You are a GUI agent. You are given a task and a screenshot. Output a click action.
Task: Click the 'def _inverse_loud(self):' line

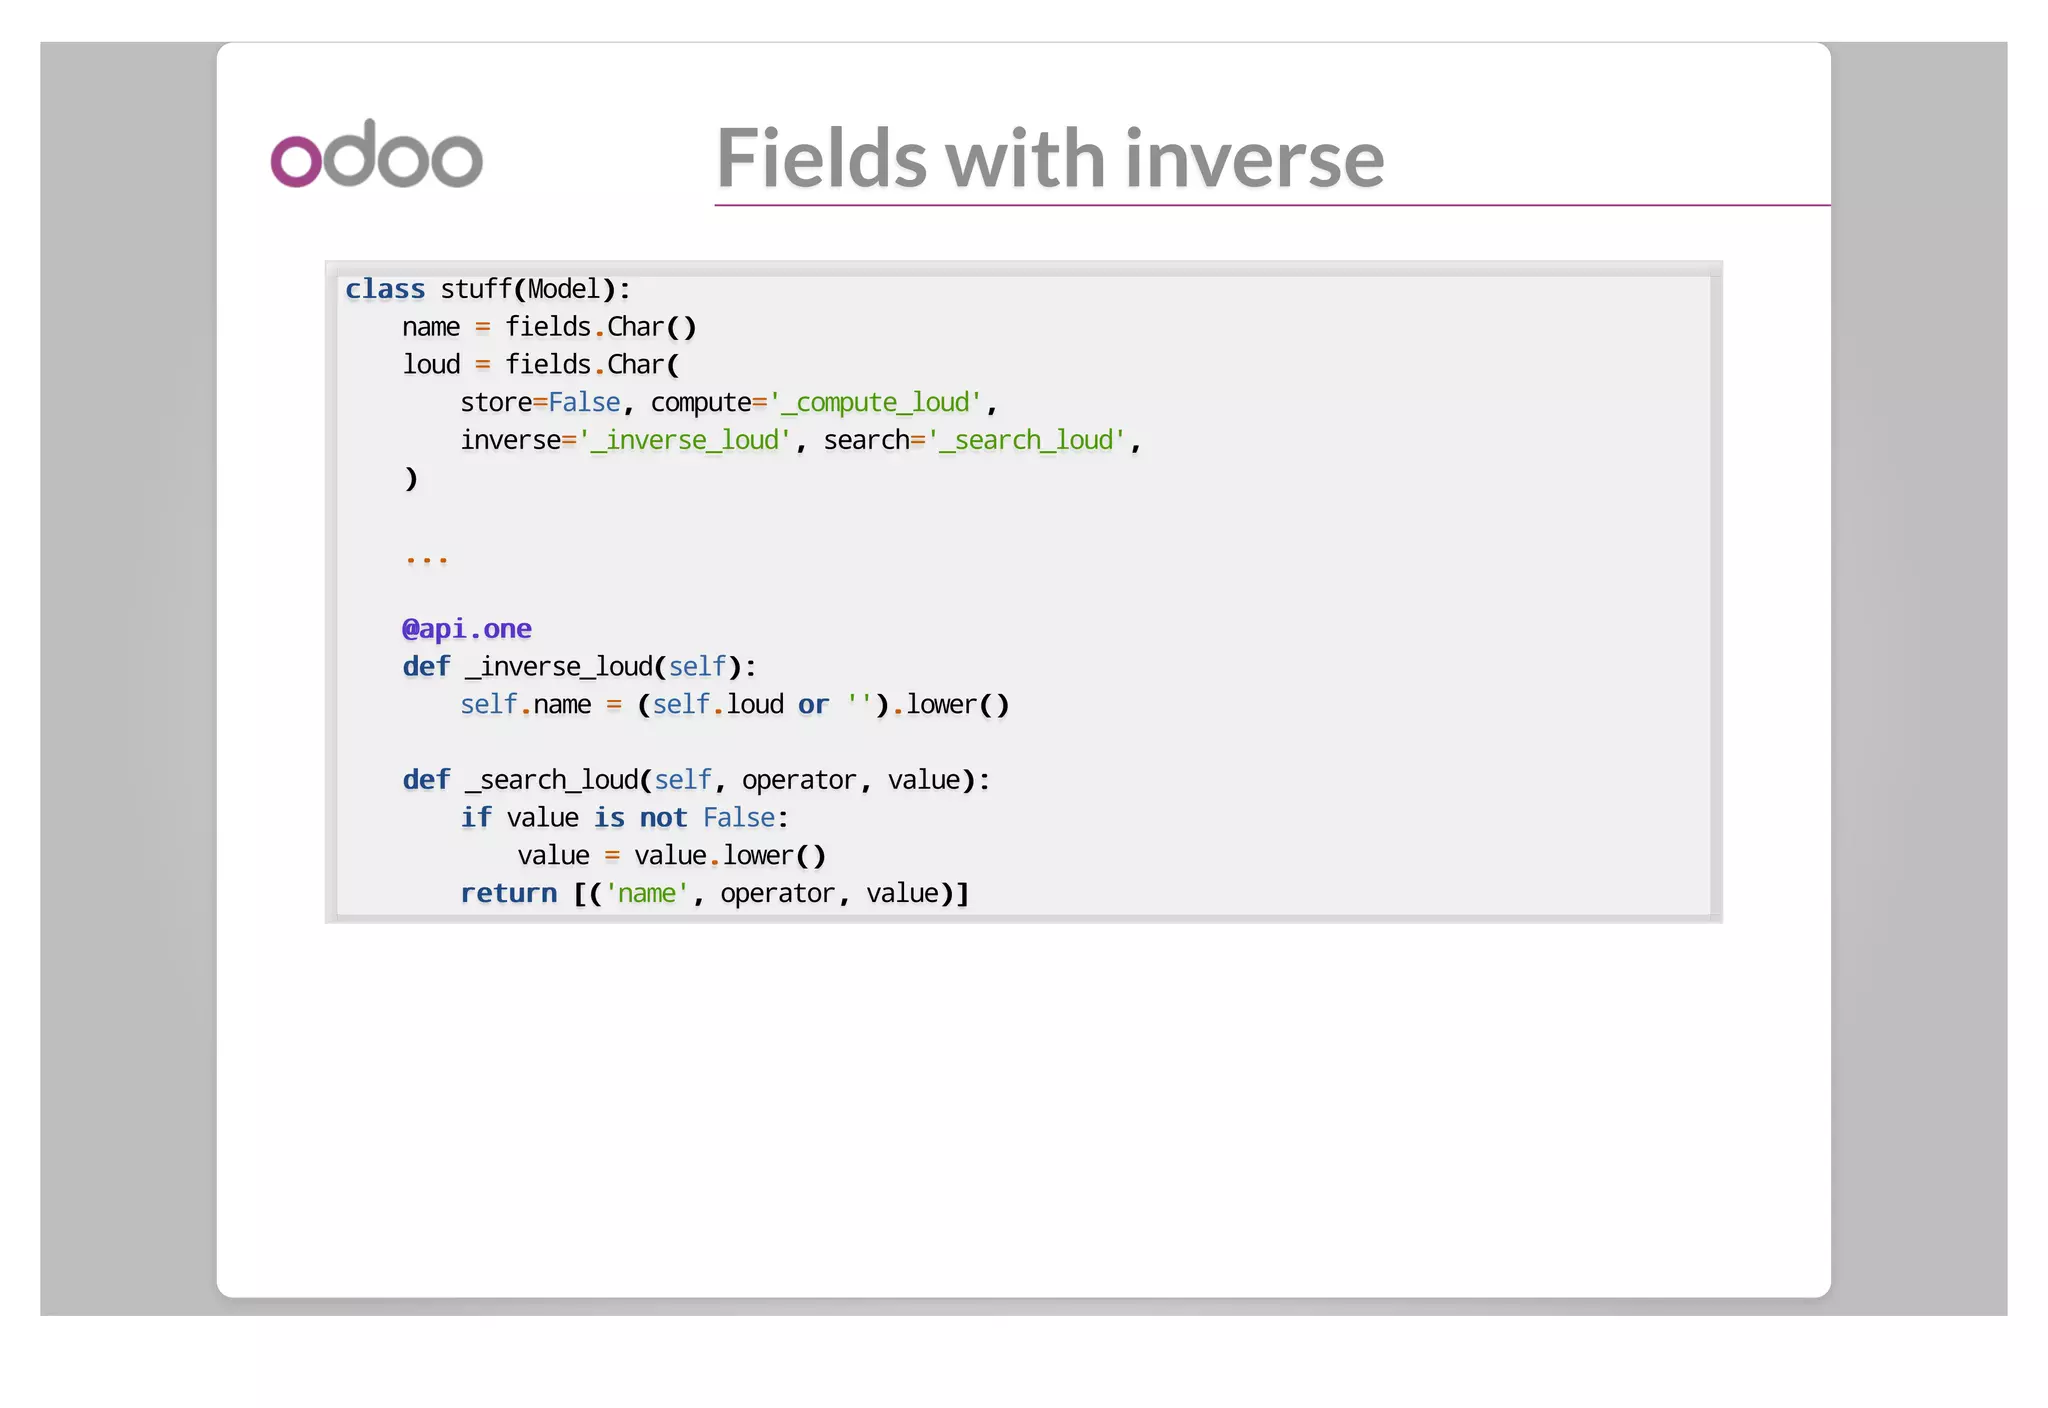click(x=580, y=667)
